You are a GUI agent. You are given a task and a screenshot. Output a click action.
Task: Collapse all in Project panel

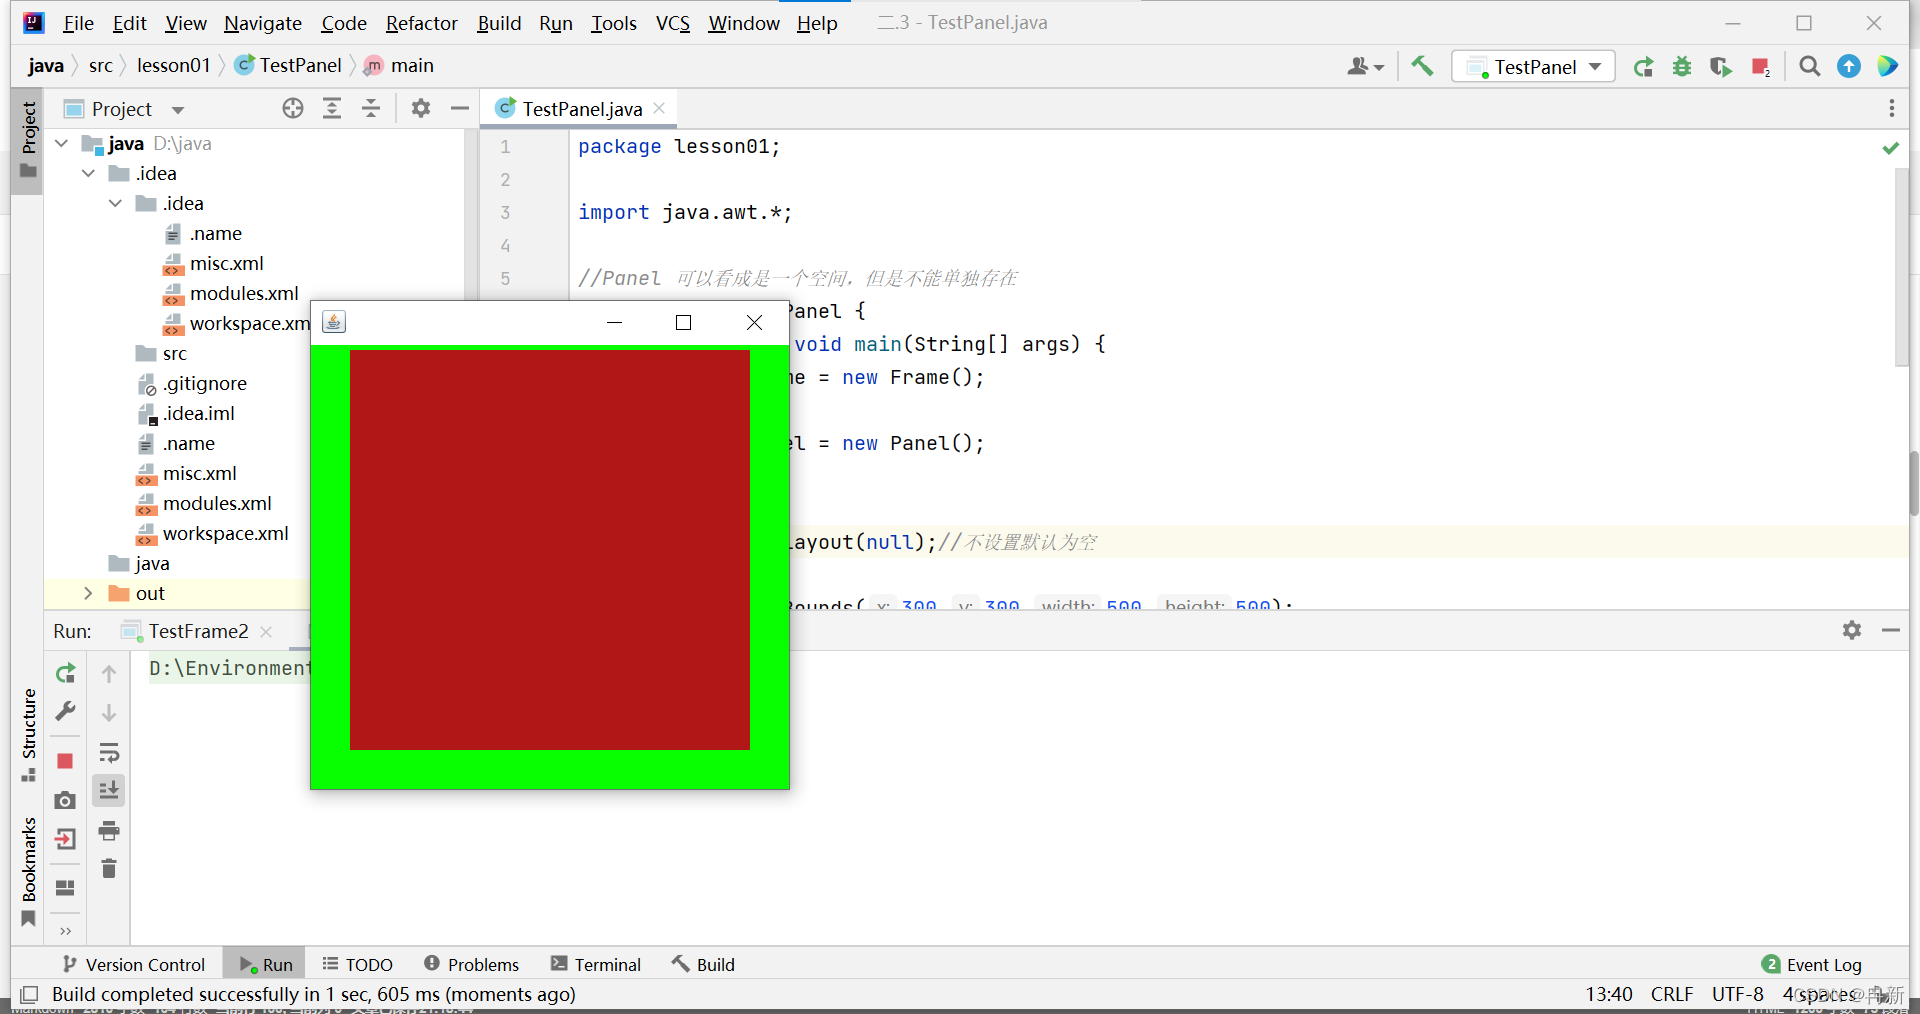(371, 109)
